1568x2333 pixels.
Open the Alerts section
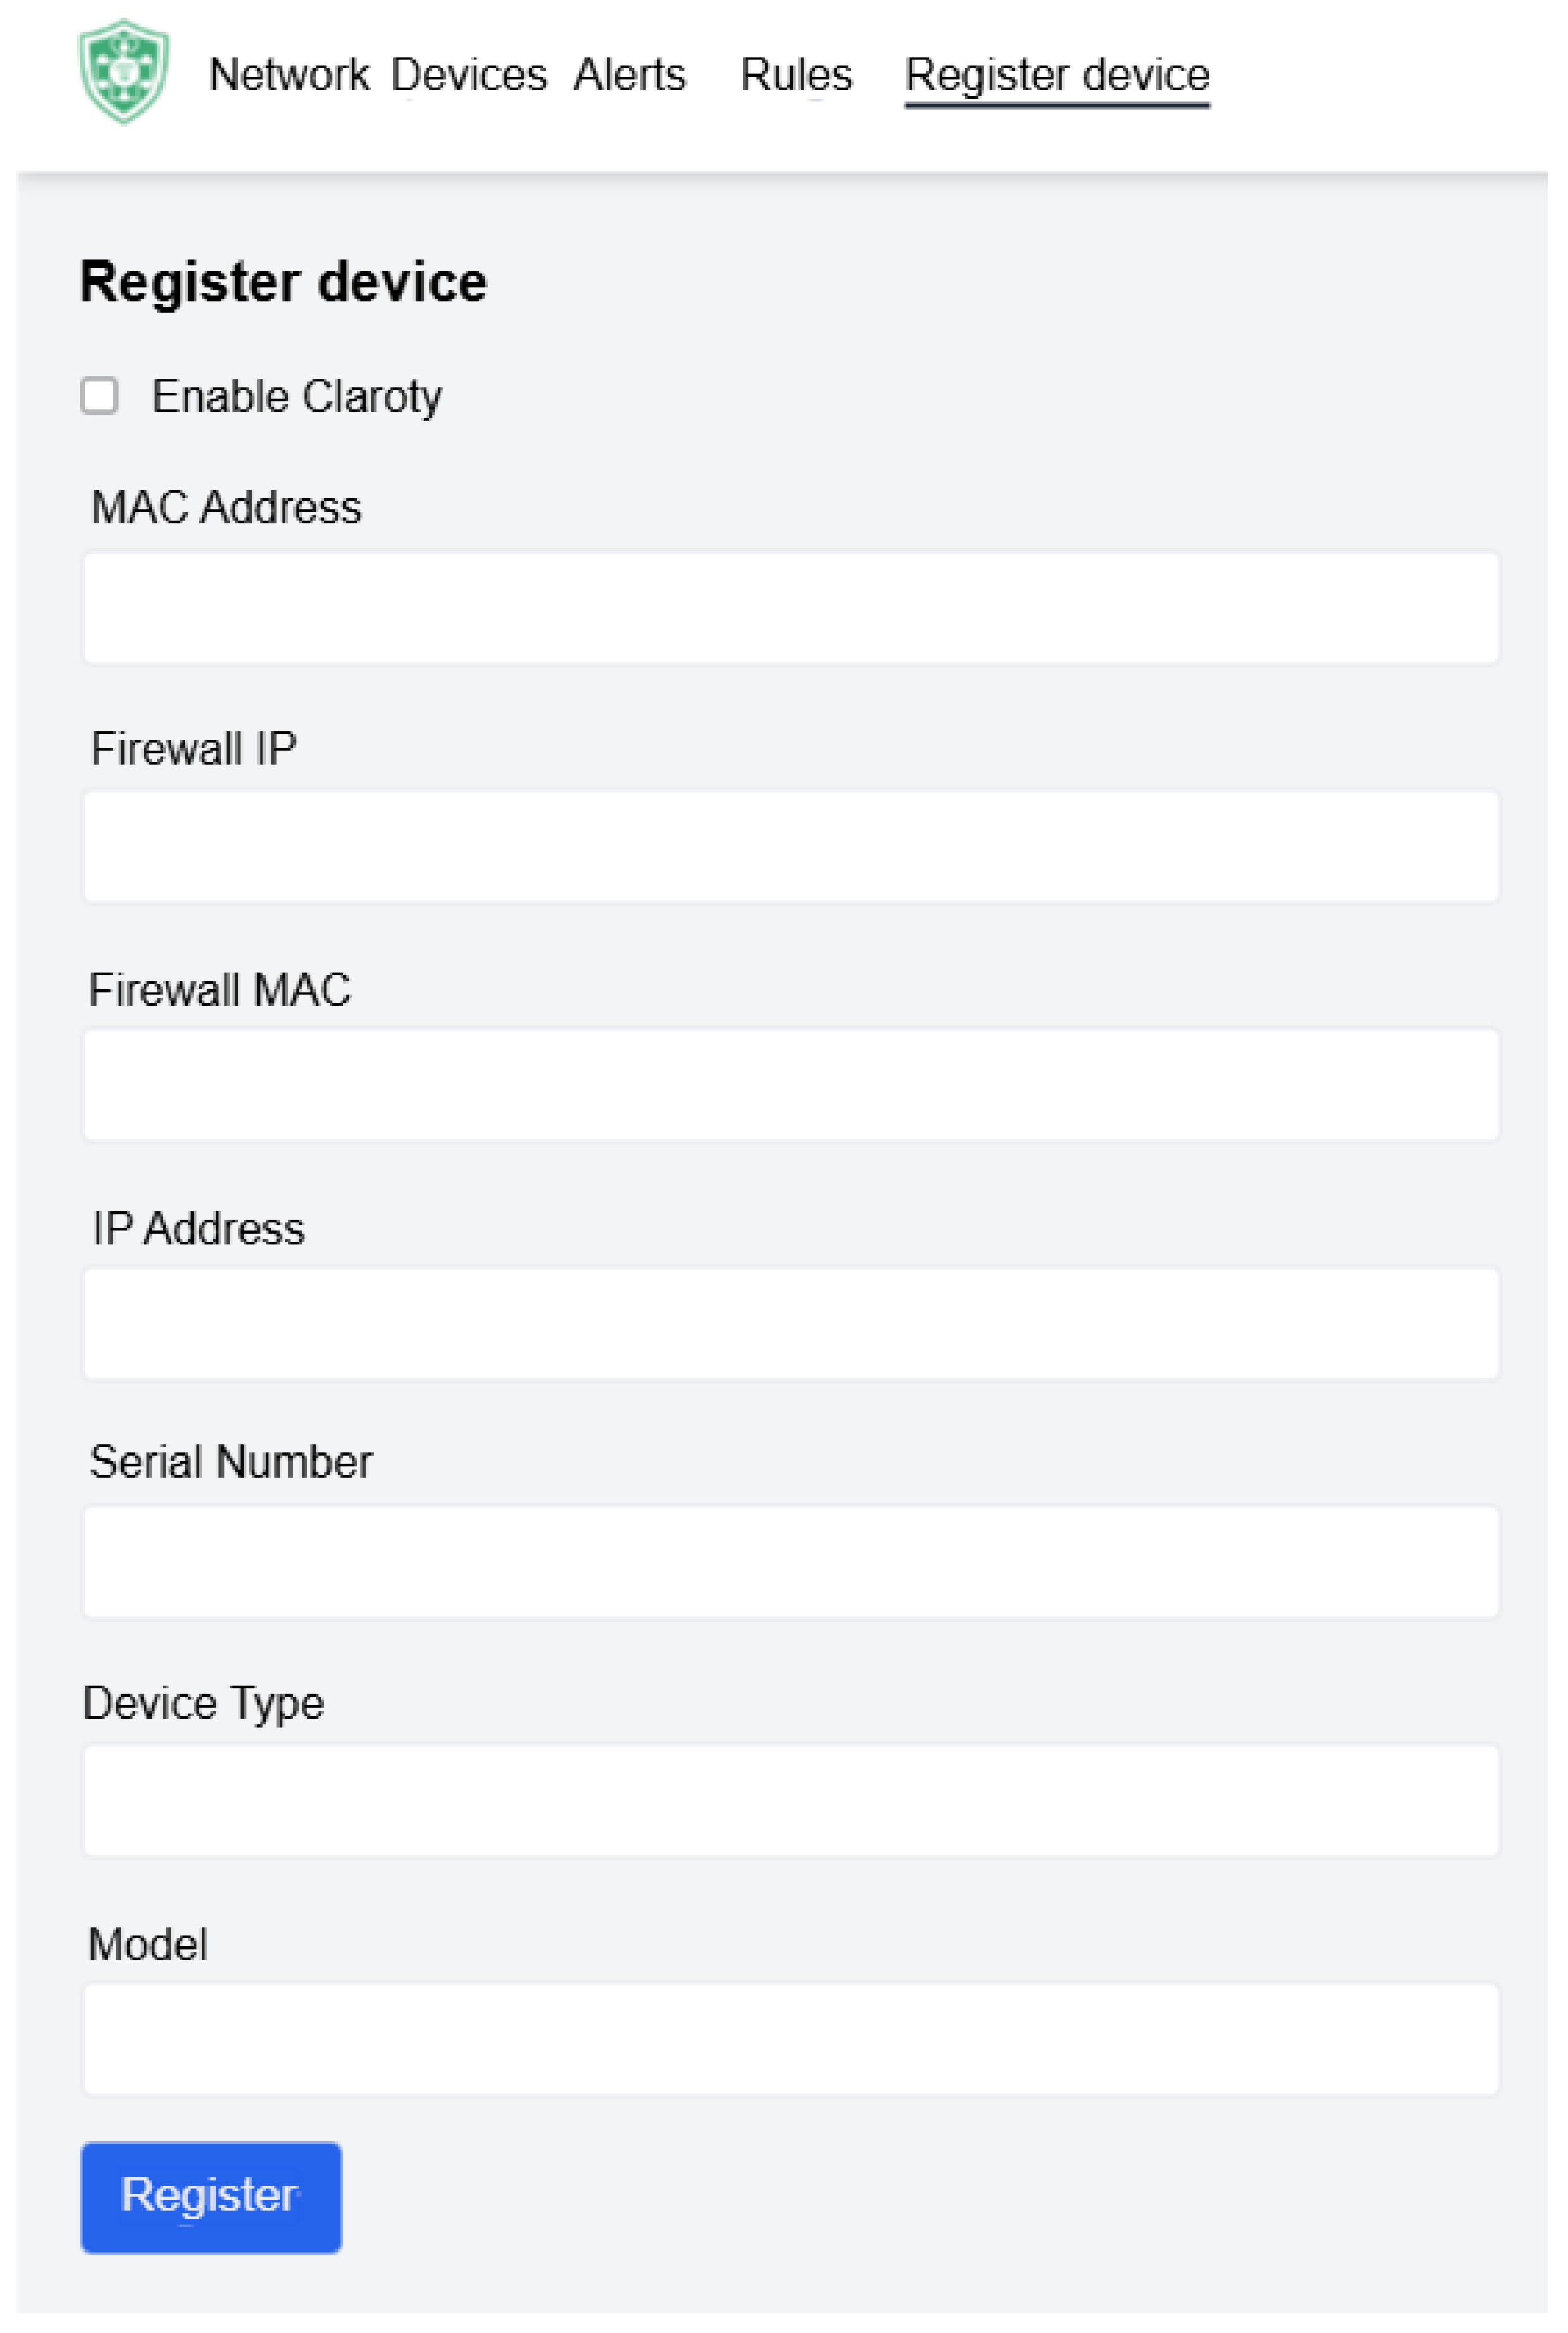point(629,75)
